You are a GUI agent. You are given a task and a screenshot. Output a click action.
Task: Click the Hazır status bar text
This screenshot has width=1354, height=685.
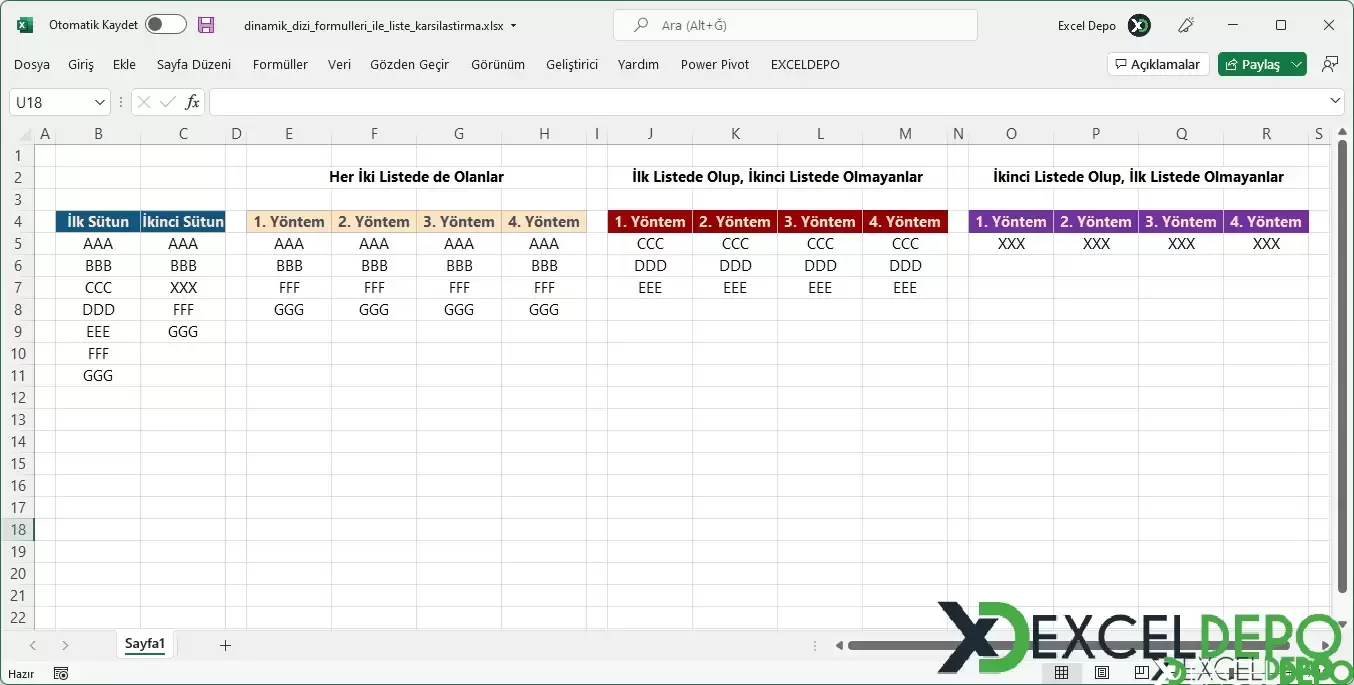[22, 674]
